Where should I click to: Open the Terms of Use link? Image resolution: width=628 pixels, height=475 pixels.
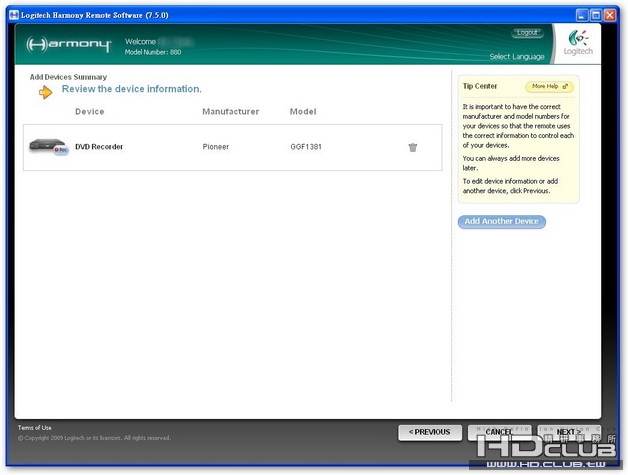click(x=34, y=428)
